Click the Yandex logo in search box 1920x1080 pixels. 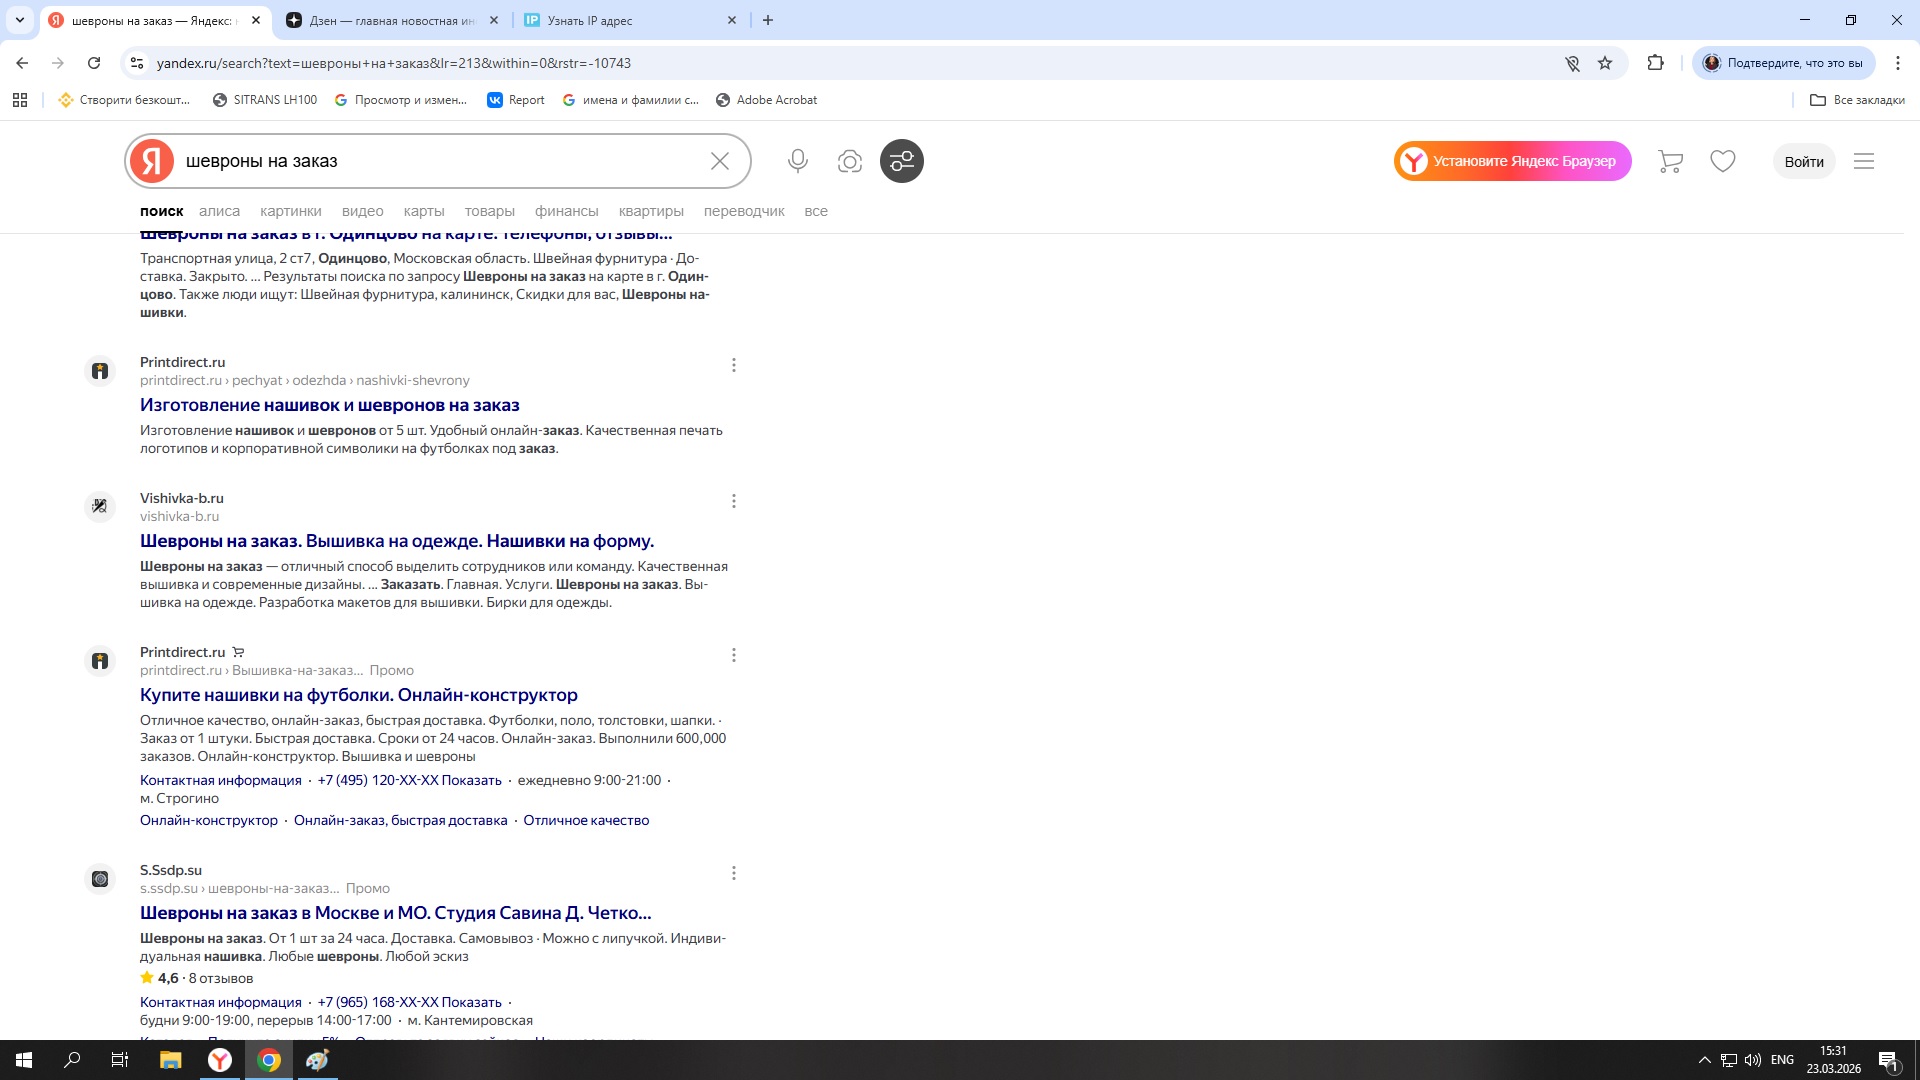point(152,161)
